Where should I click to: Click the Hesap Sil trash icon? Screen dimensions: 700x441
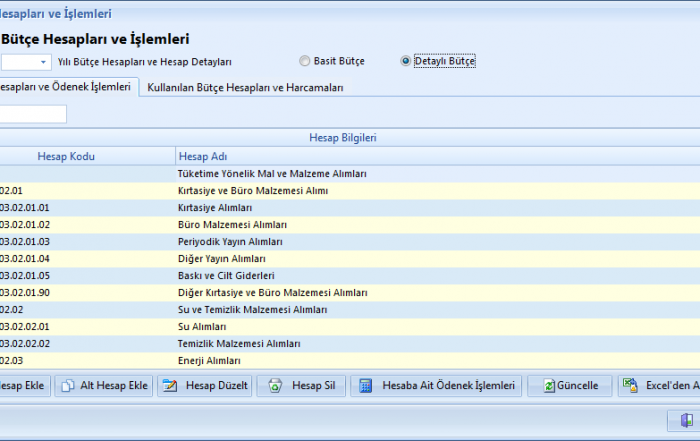point(275,386)
